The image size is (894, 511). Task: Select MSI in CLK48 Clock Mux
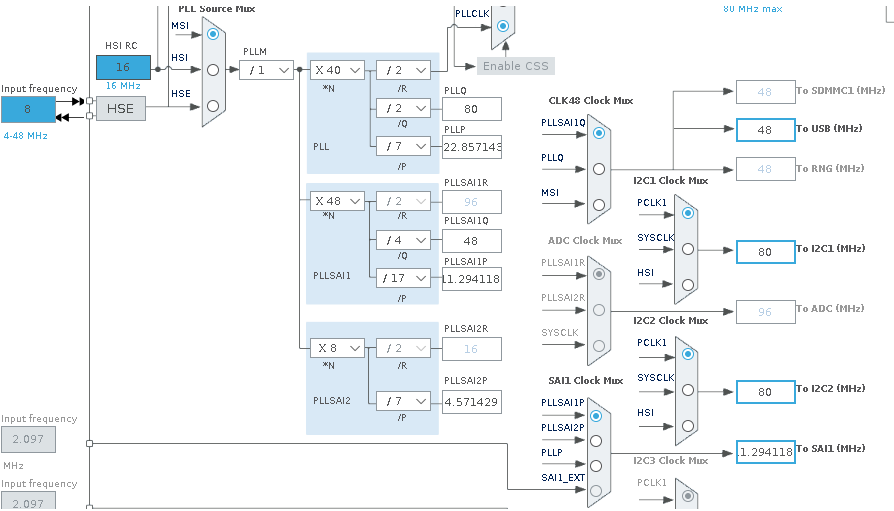(598, 204)
